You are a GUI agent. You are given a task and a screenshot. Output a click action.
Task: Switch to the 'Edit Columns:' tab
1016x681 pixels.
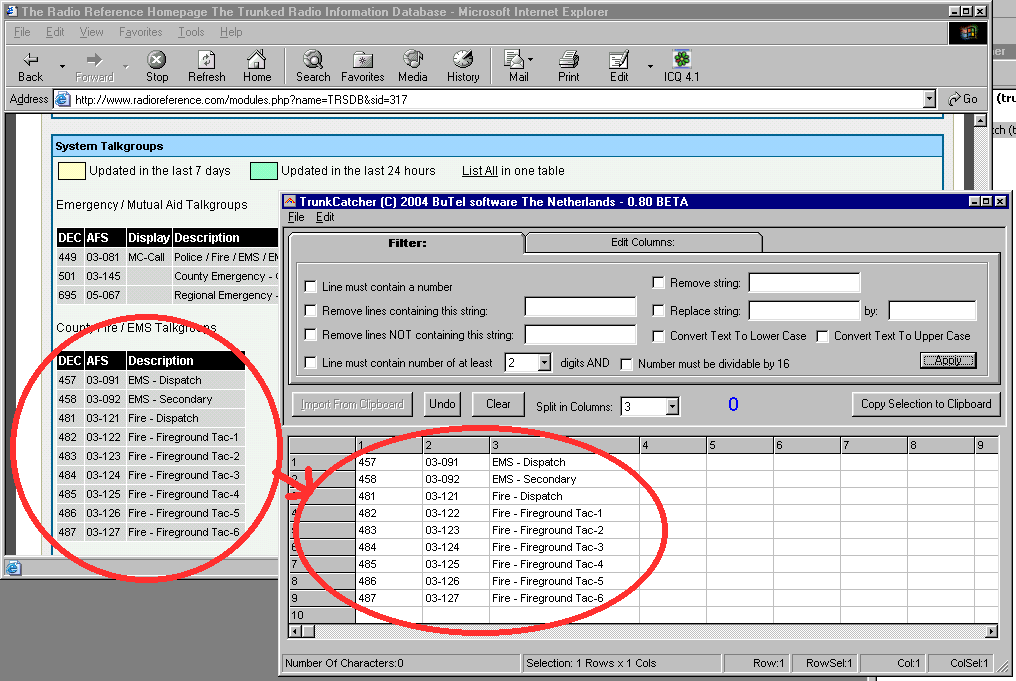pos(643,242)
